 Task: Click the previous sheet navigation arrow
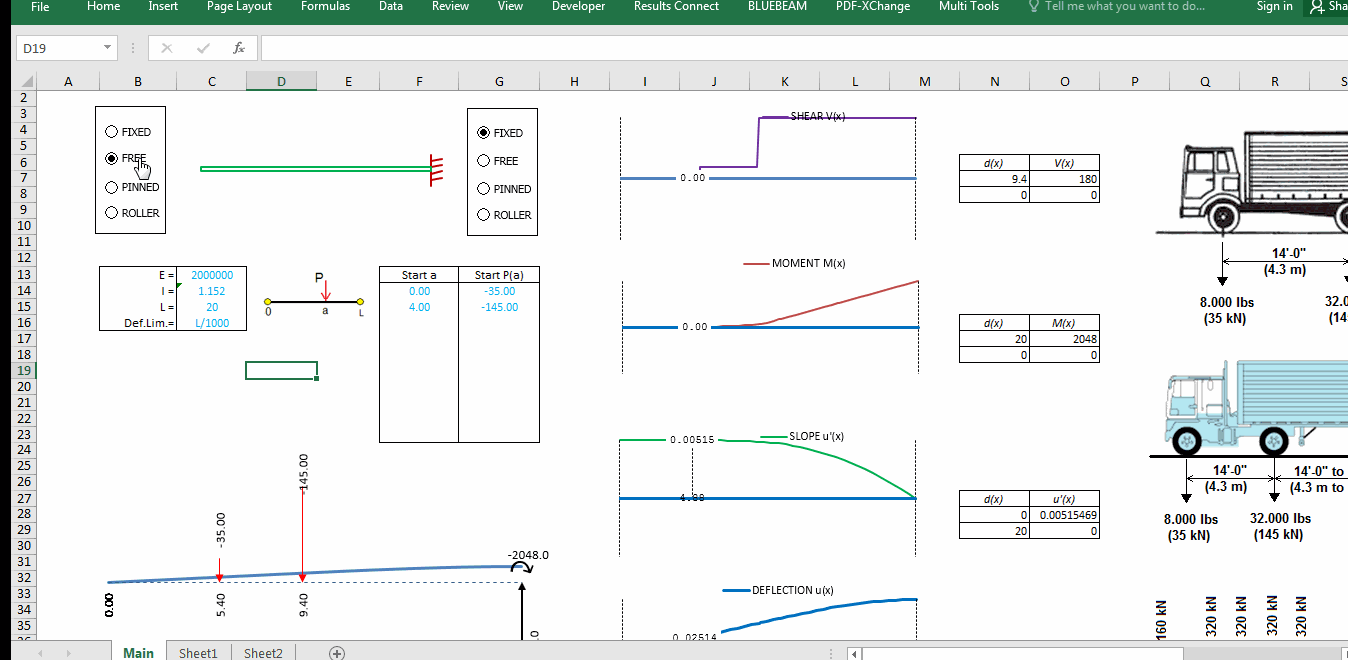pos(40,653)
